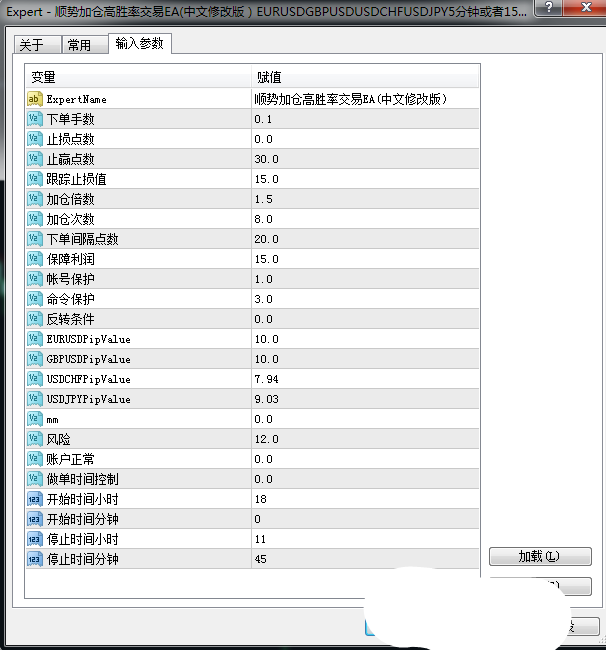Click the icon next to 风险
Viewport: 606px width, 650px height.
(34, 439)
